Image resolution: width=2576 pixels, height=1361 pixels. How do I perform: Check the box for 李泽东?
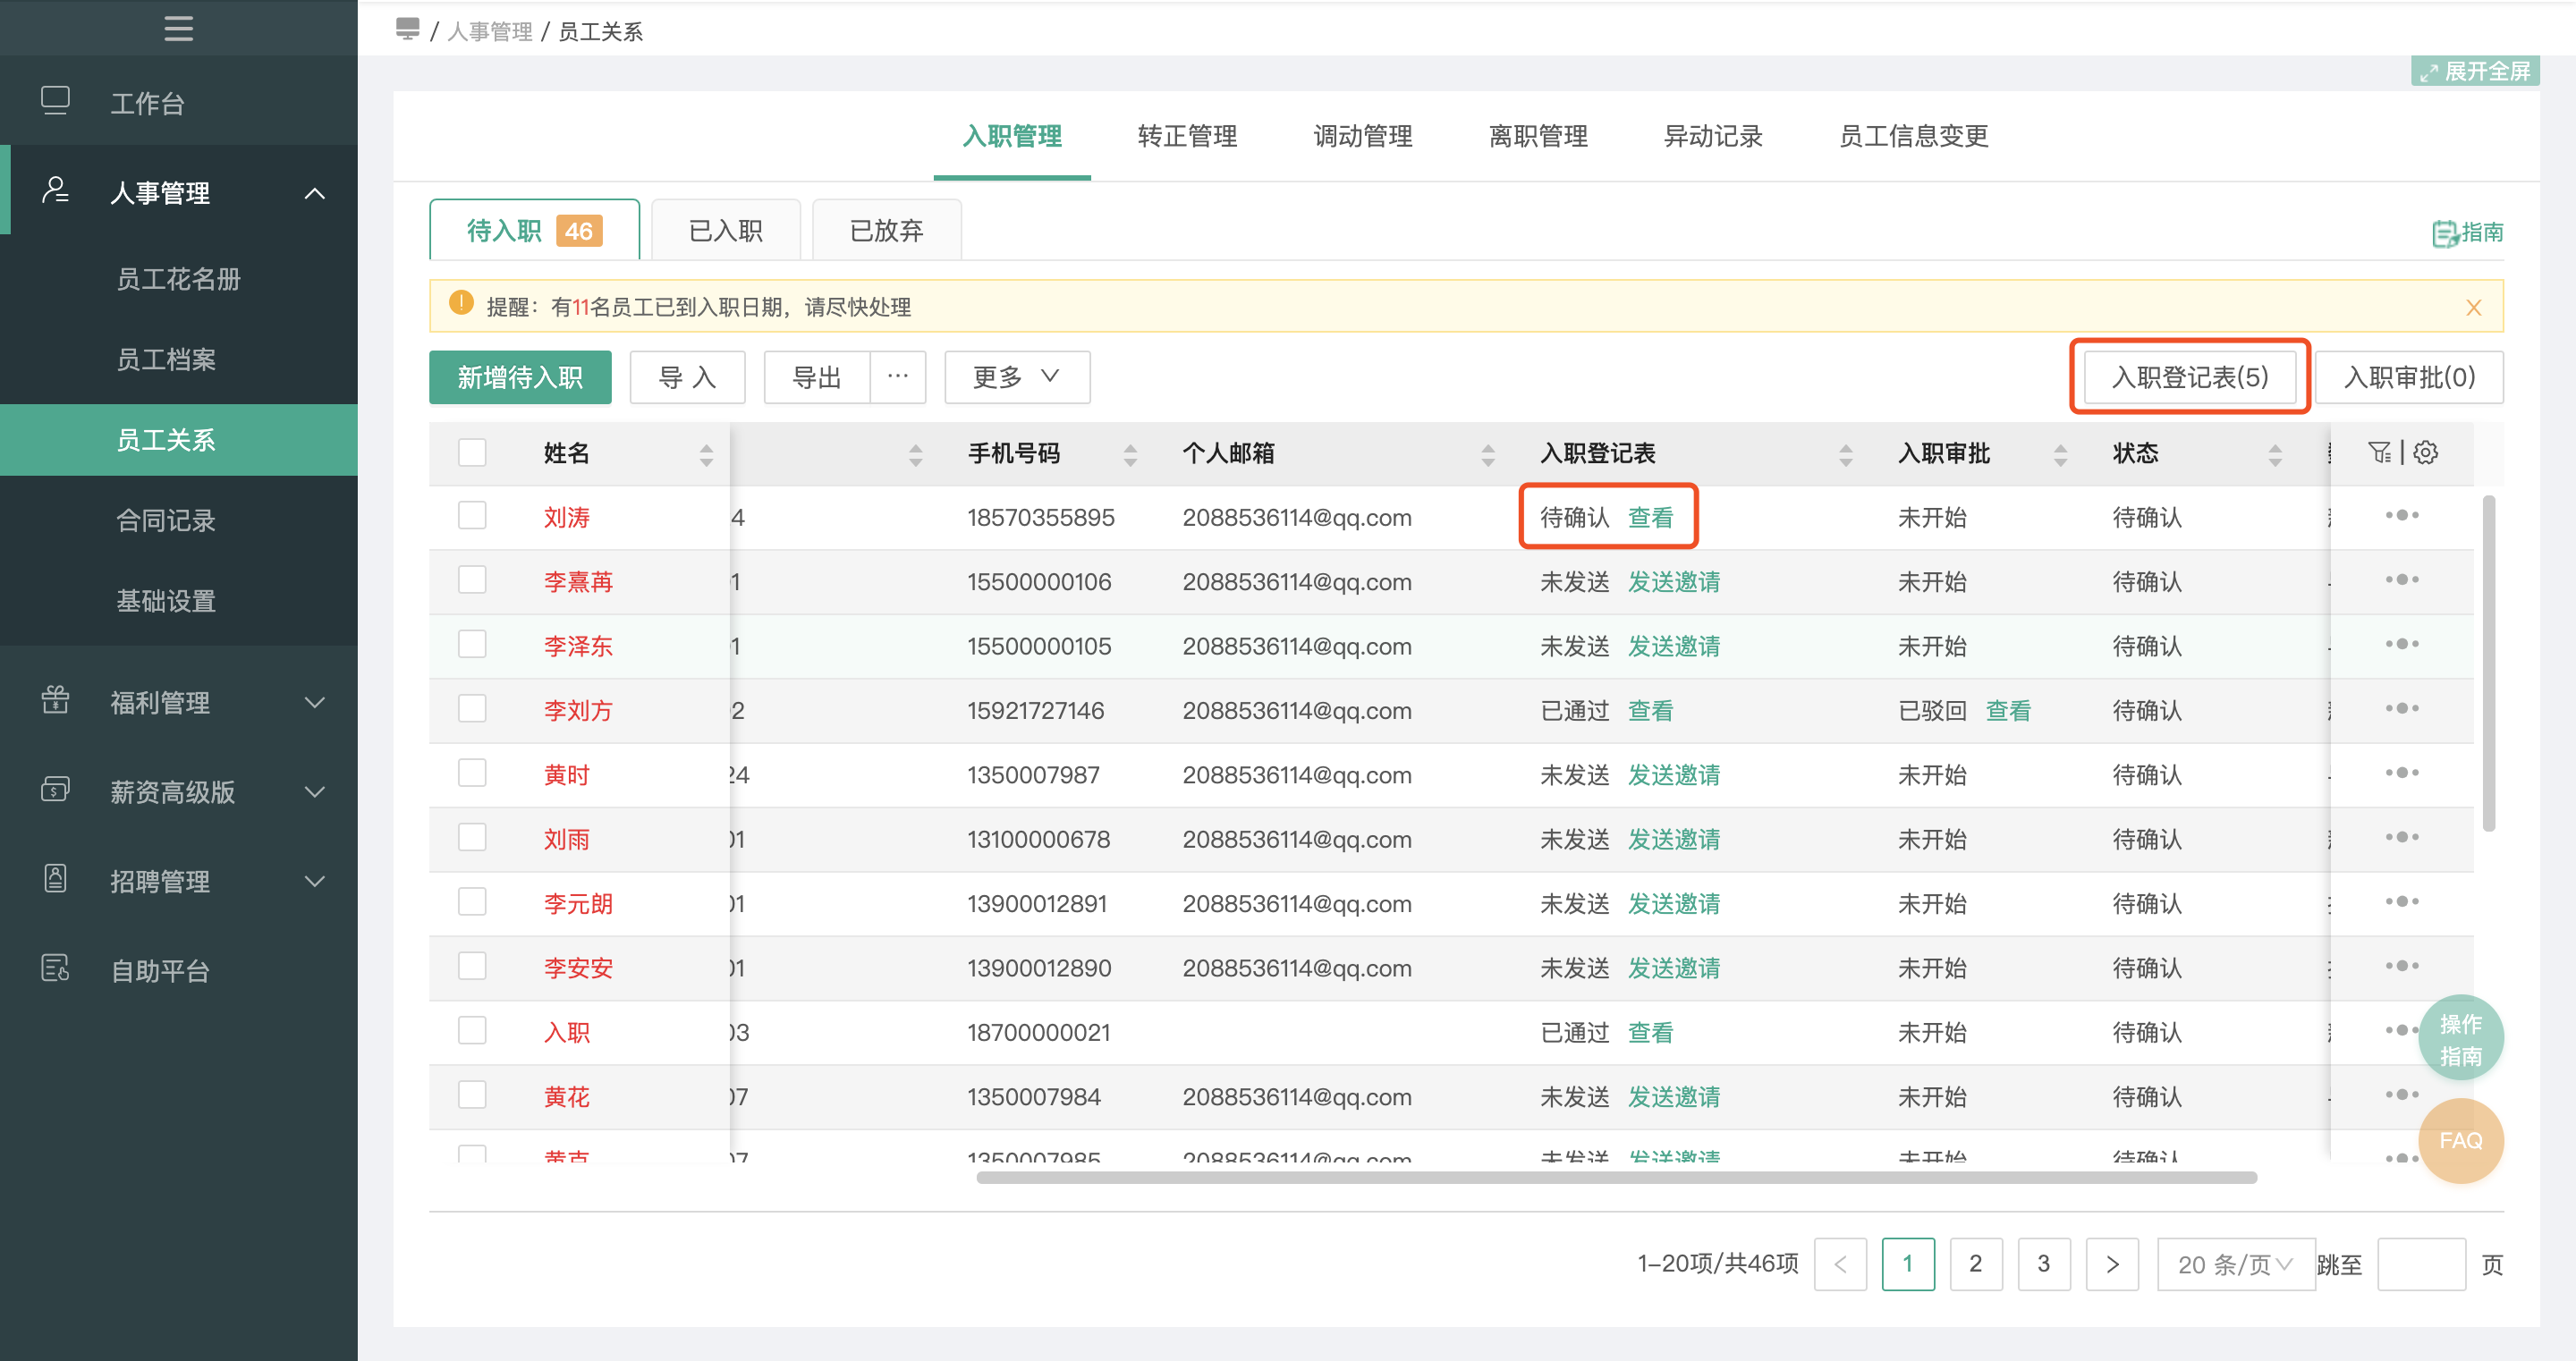tap(472, 644)
